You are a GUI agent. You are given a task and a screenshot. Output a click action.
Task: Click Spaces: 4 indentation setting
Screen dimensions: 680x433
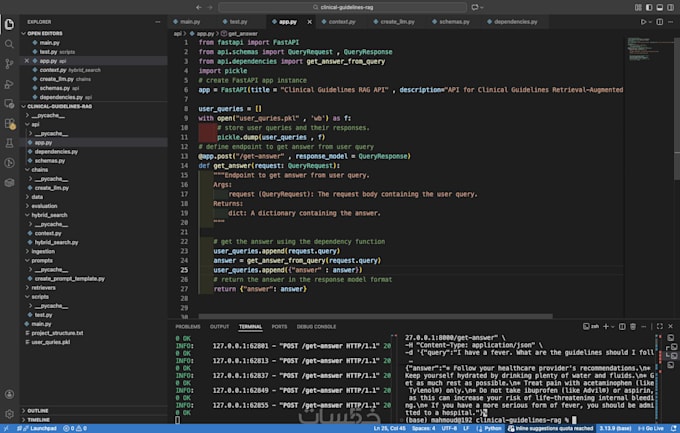pyautogui.click(x=423, y=428)
